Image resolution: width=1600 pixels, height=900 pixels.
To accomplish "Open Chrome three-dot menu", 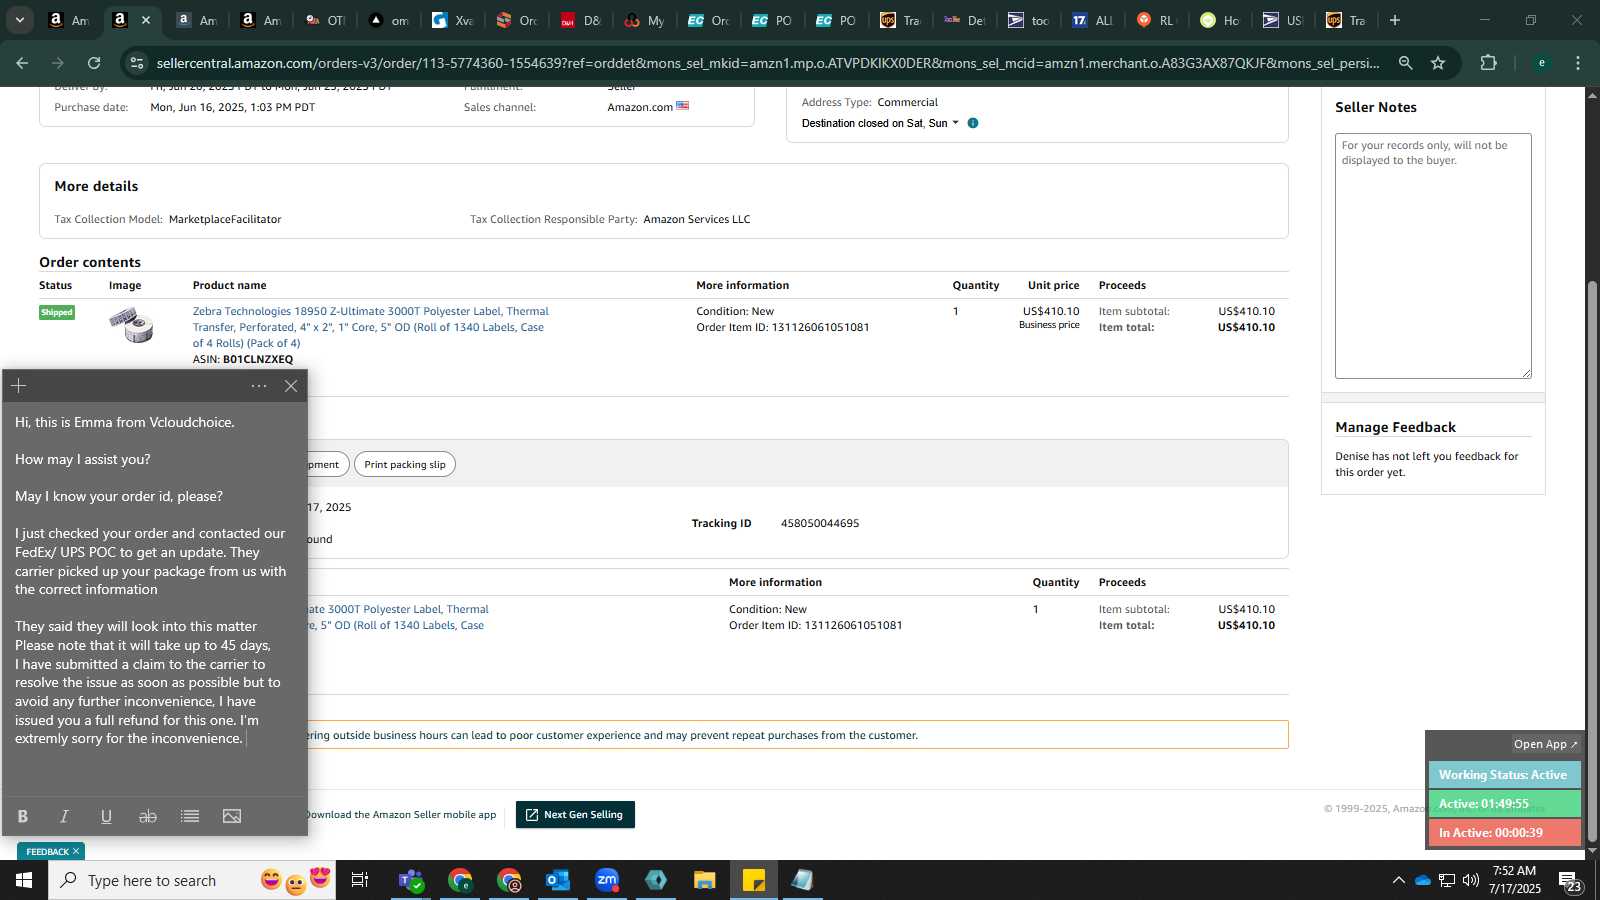I will tap(1578, 63).
